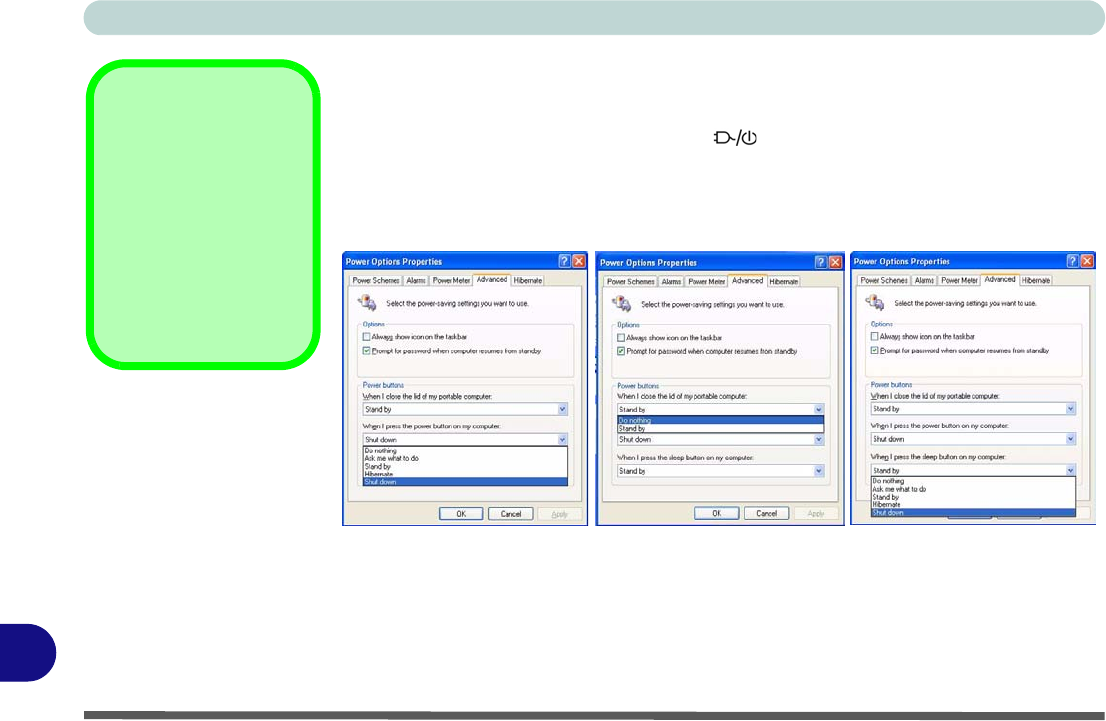The image size is (1106, 721).
Task: Enable 'Always show icon on the taskbar' in right dialog
Action: (874, 337)
